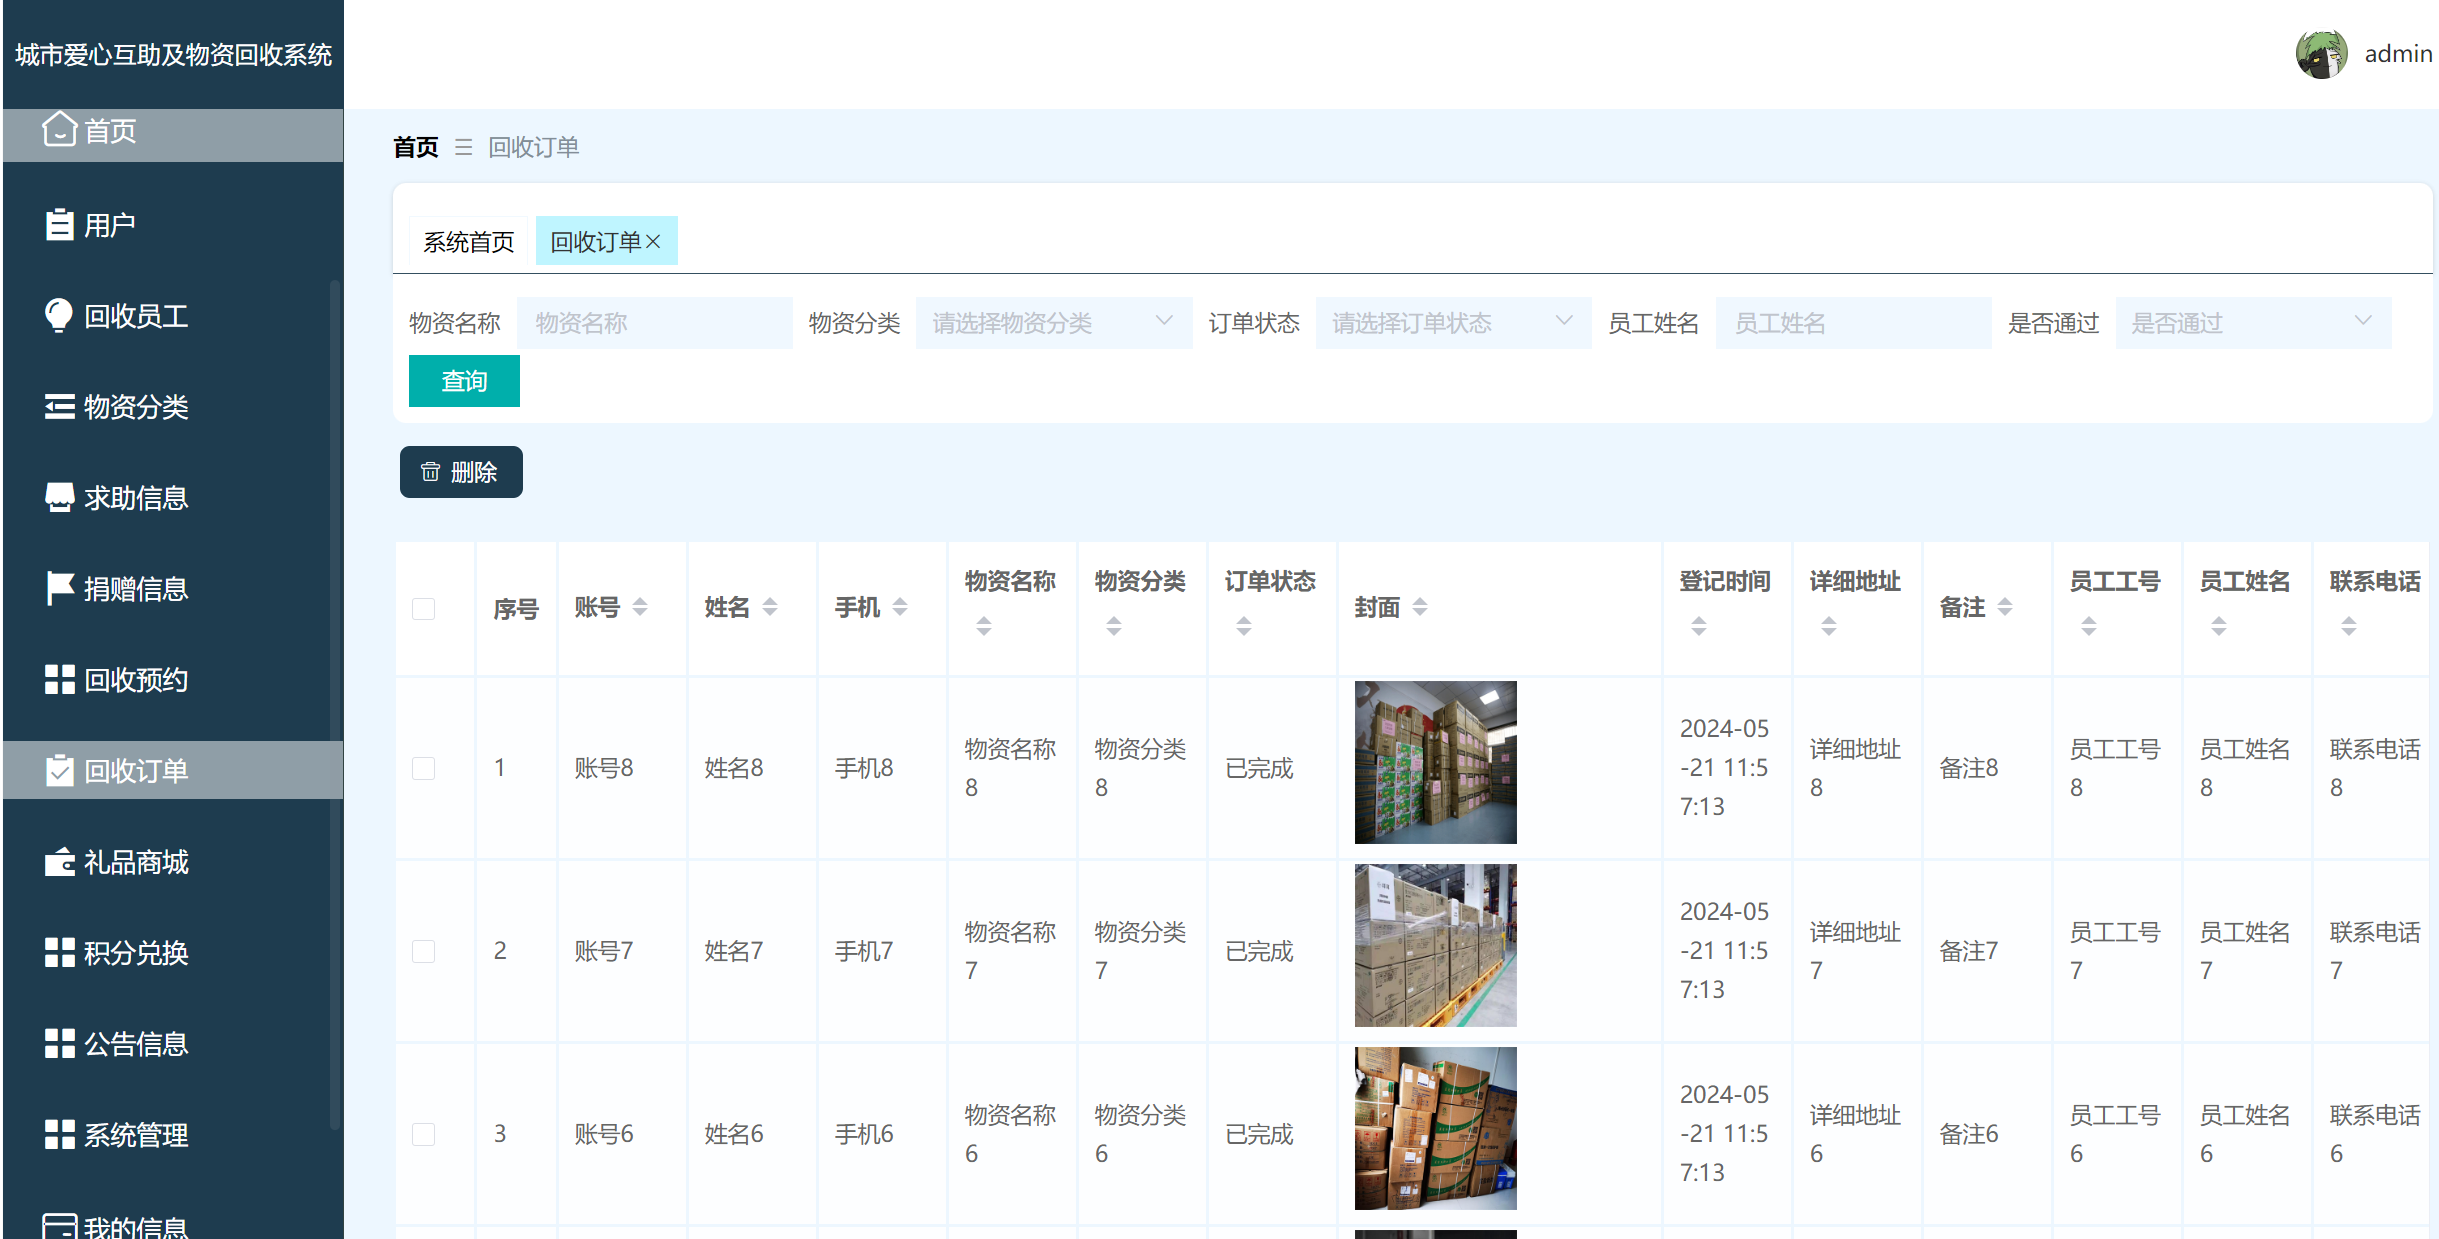The width and height of the screenshot is (2439, 1239).
Task: Expand the 订单状态 order status dropdown
Action: point(1452,322)
